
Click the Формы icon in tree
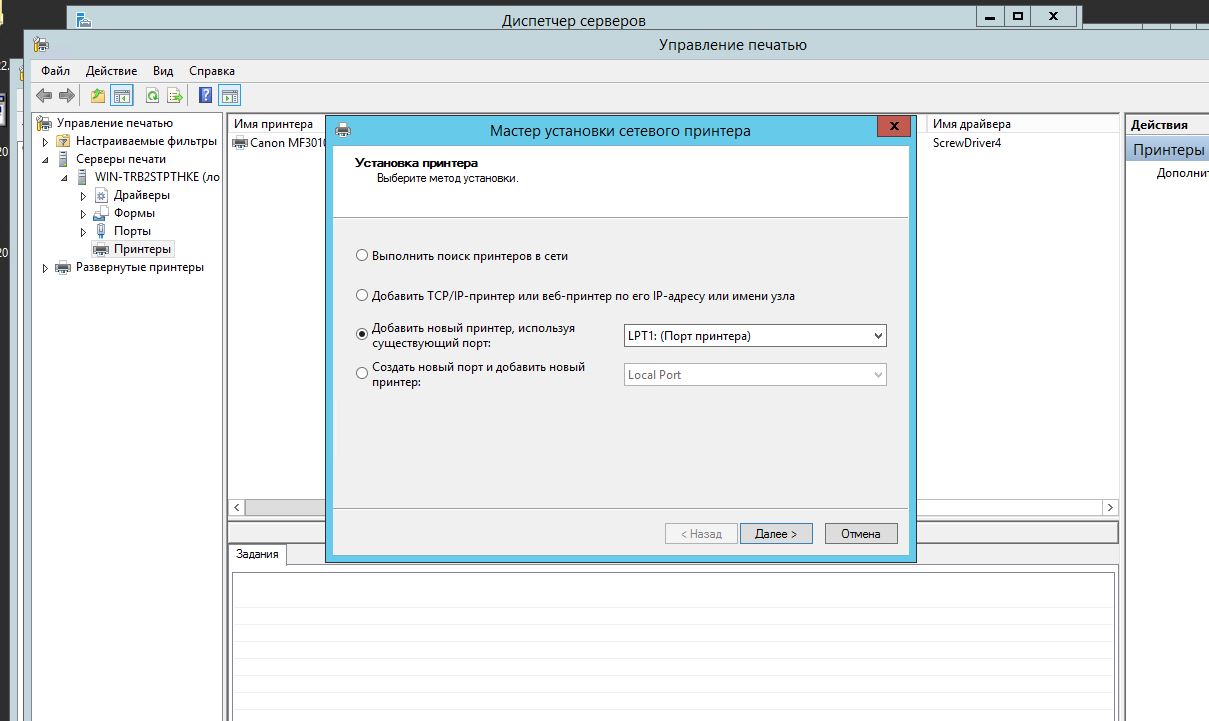(101, 213)
